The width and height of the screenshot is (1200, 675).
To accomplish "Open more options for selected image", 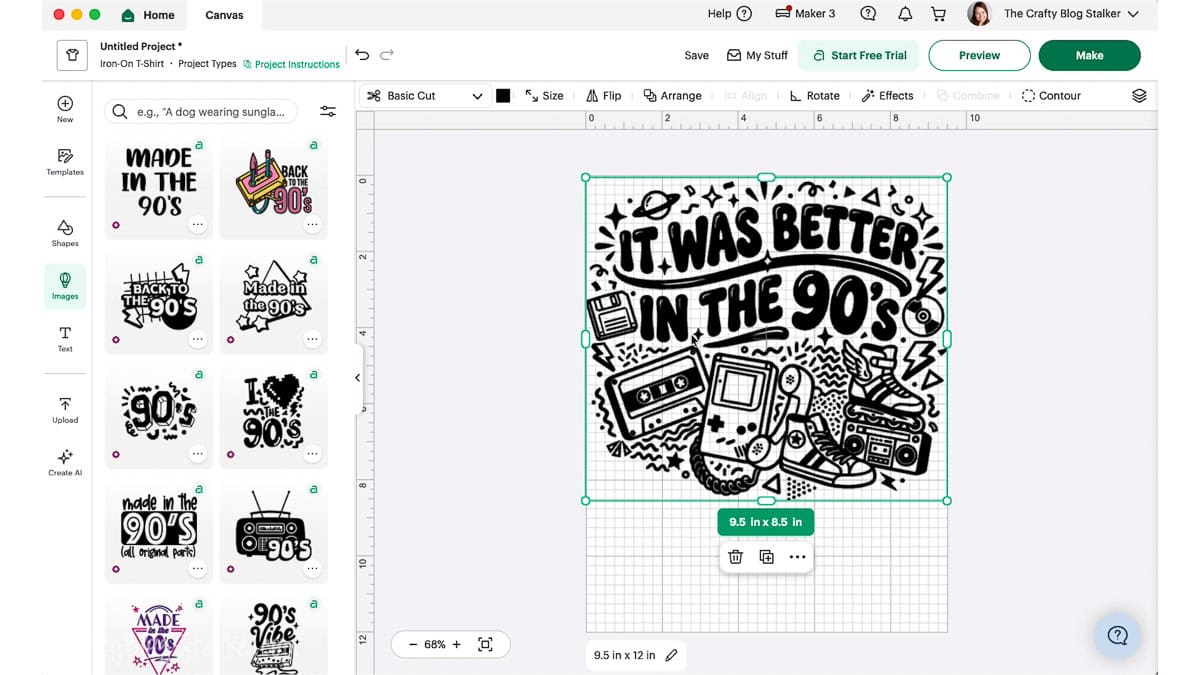I will pos(797,557).
